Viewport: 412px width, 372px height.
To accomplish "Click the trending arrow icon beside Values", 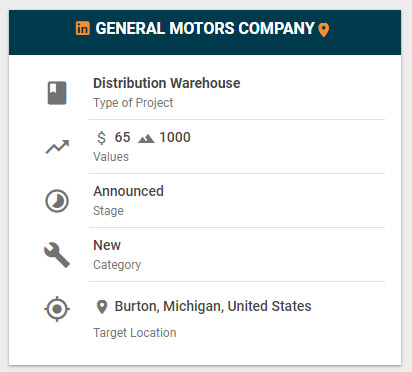I will tap(57, 147).
